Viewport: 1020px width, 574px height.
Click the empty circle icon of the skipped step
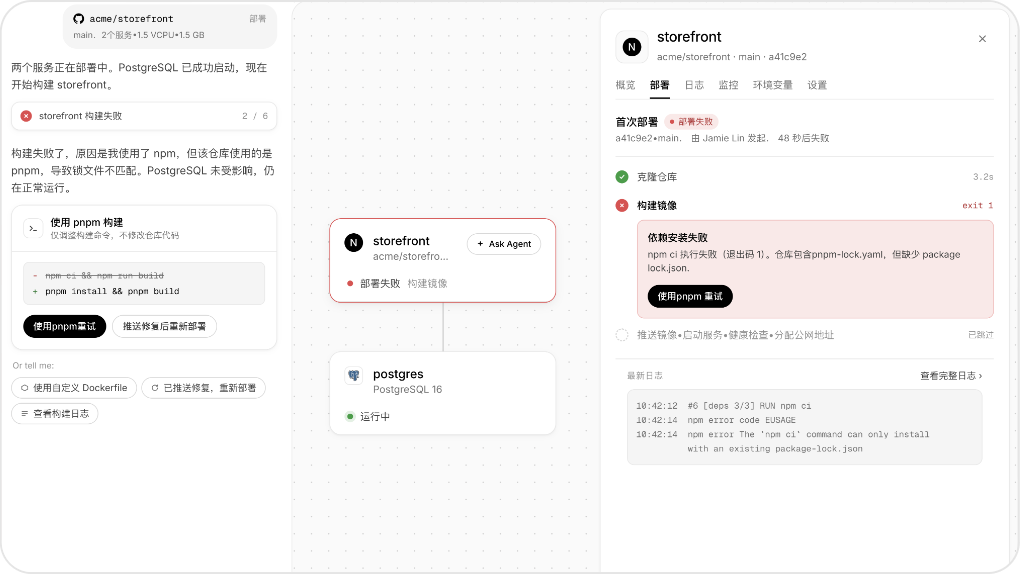point(622,335)
